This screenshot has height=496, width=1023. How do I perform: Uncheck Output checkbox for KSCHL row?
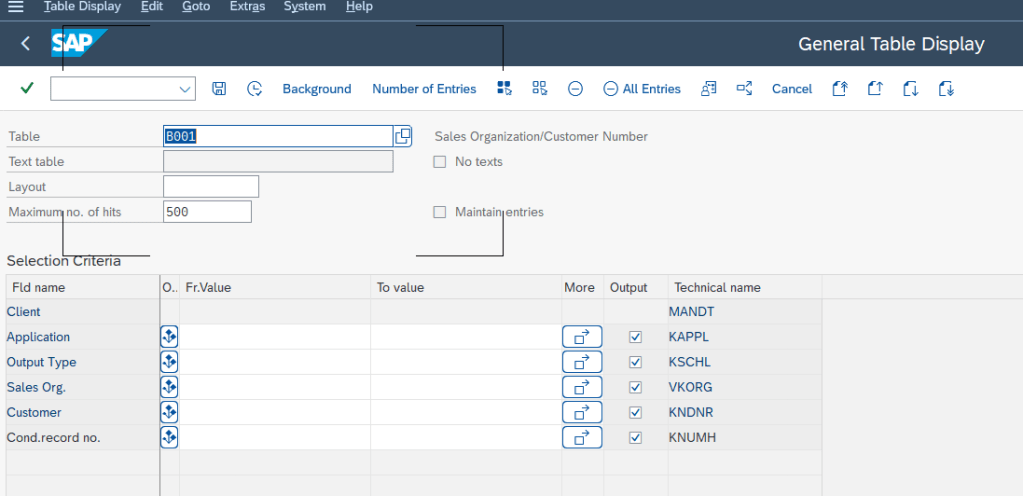point(635,362)
